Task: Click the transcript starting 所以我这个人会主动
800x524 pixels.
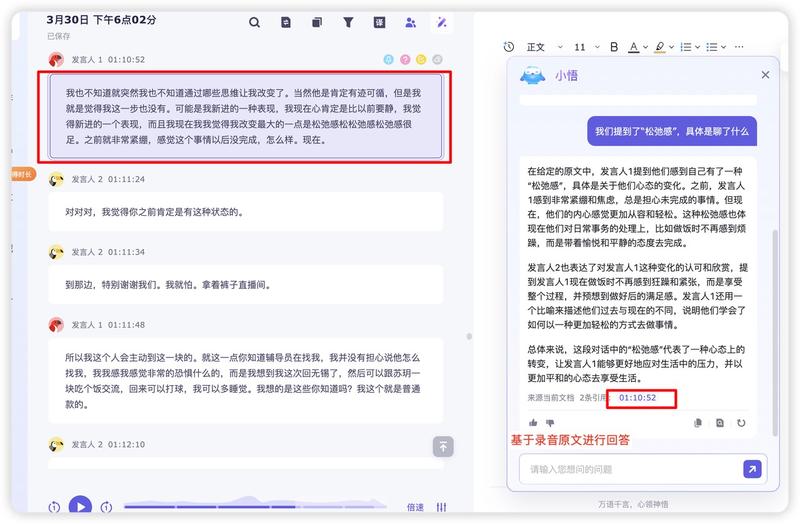Action: (246, 381)
